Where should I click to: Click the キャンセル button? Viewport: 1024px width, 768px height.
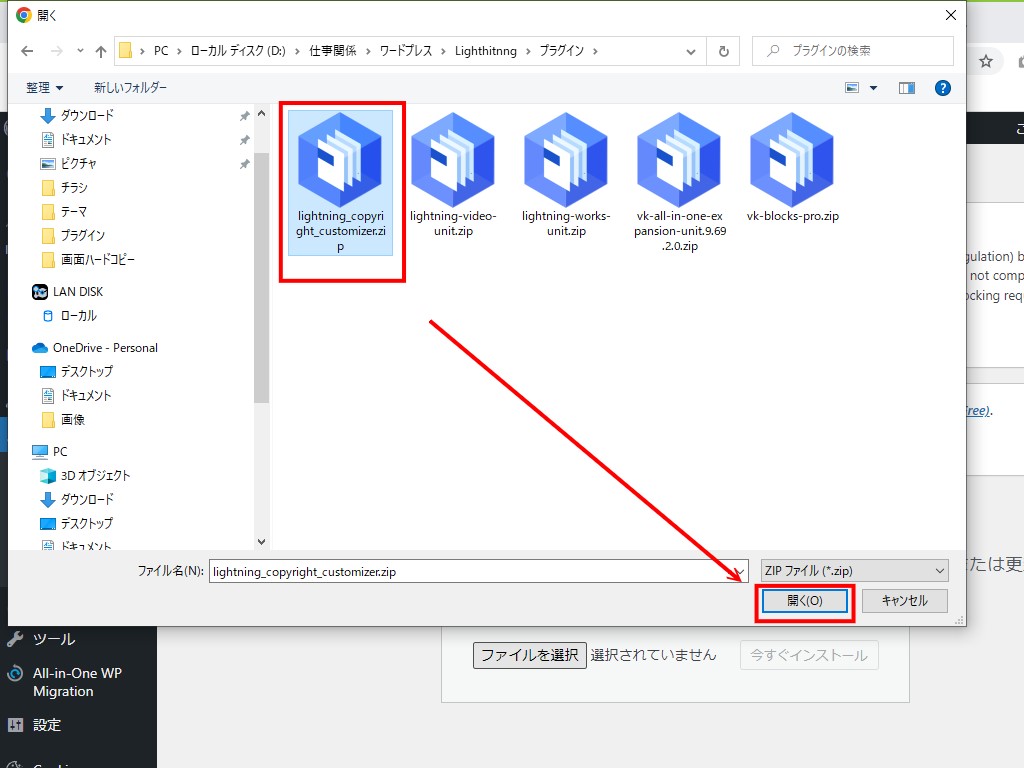point(903,601)
